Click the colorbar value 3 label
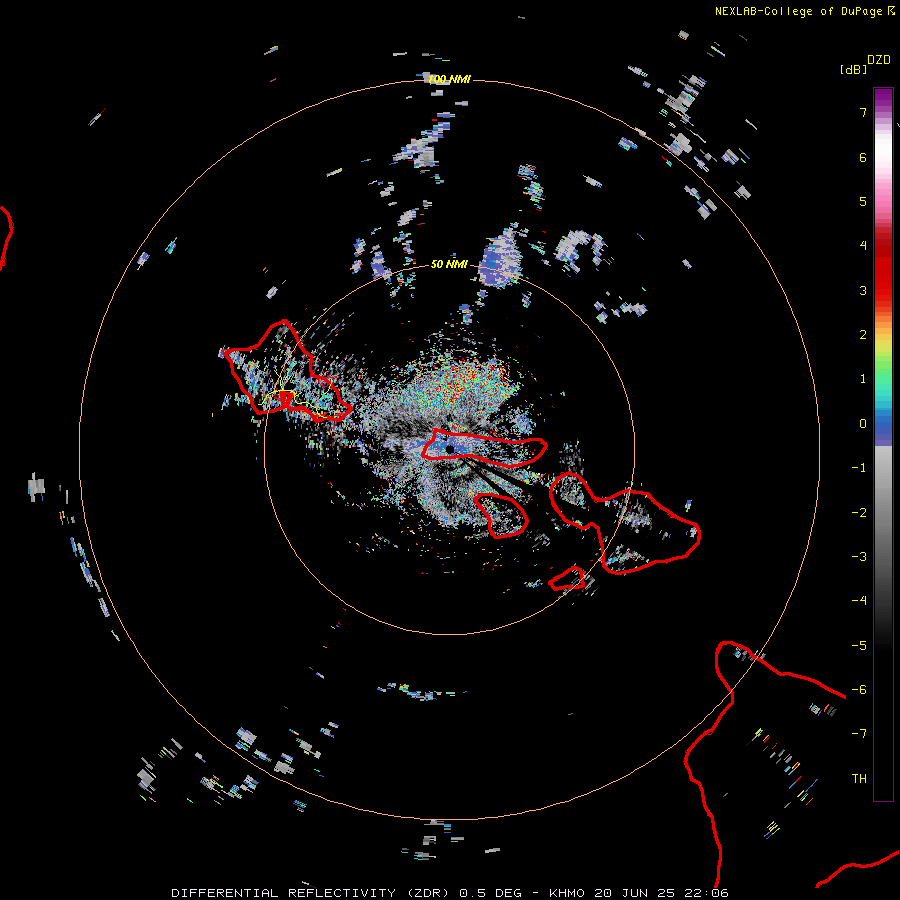 click(863, 290)
